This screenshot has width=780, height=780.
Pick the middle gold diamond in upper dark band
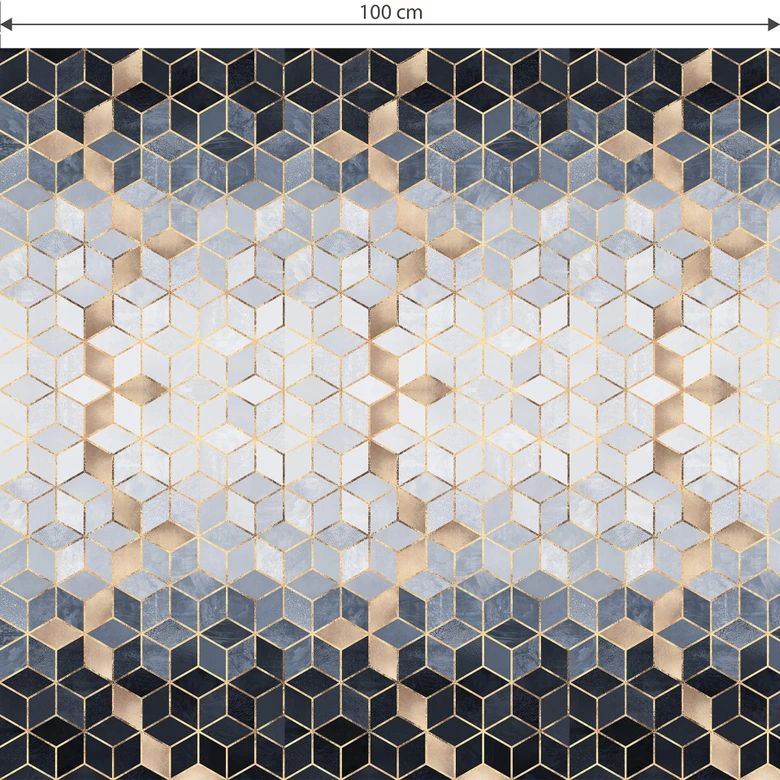tap(342, 146)
